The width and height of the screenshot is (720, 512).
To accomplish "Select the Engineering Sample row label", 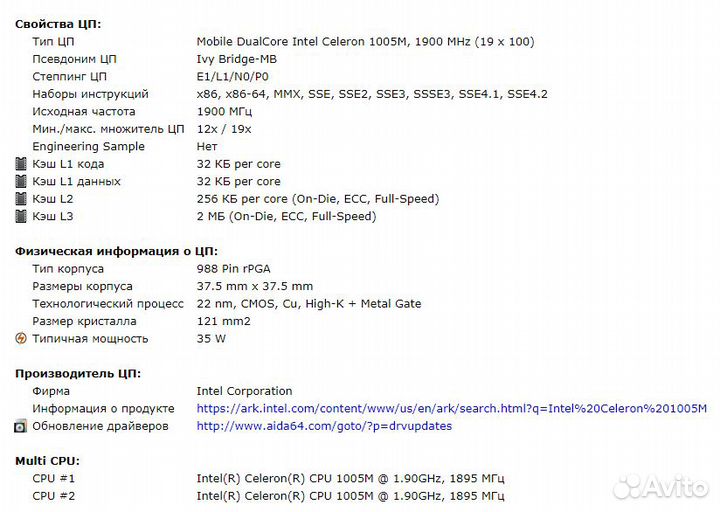I will tap(88, 146).
